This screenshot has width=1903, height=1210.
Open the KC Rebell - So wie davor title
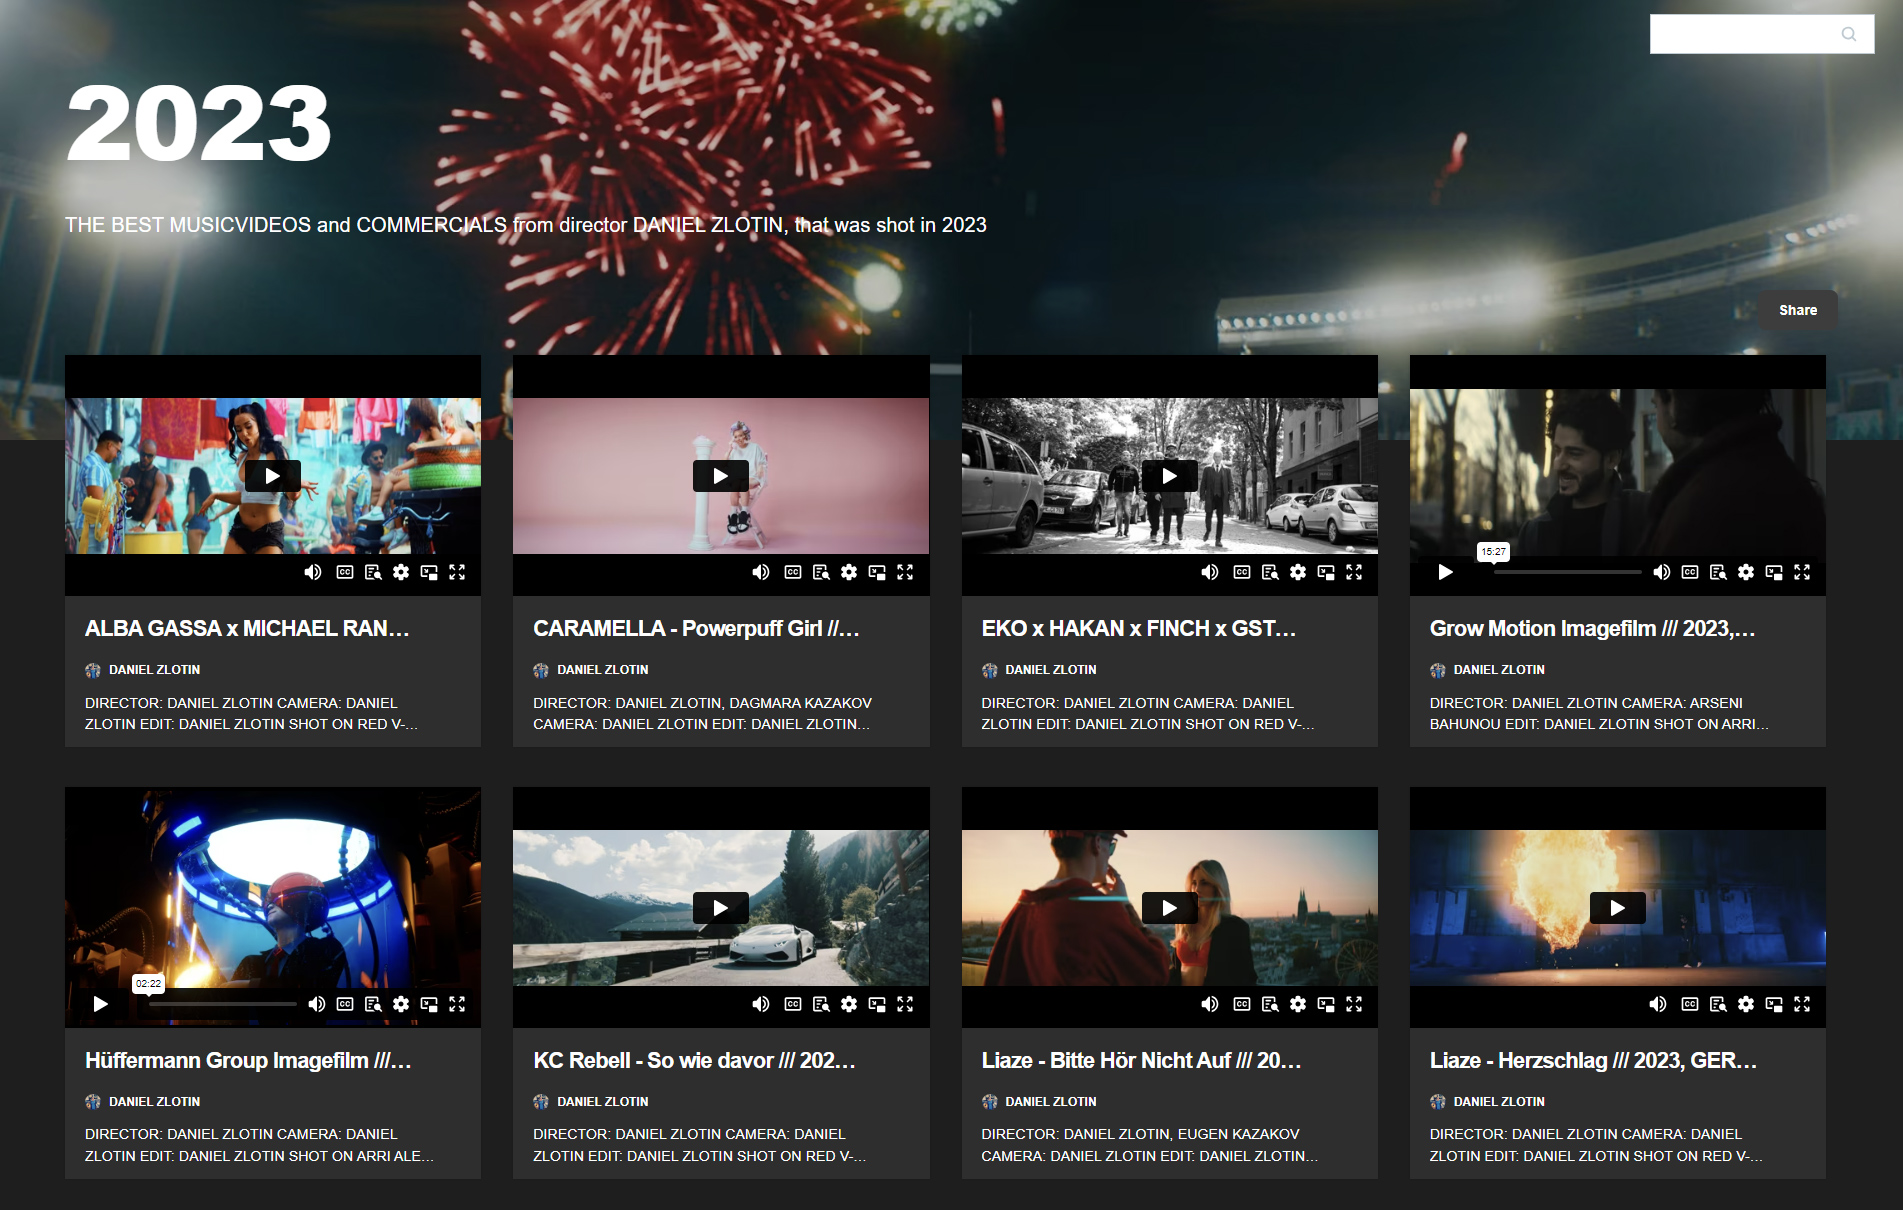coord(694,1060)
